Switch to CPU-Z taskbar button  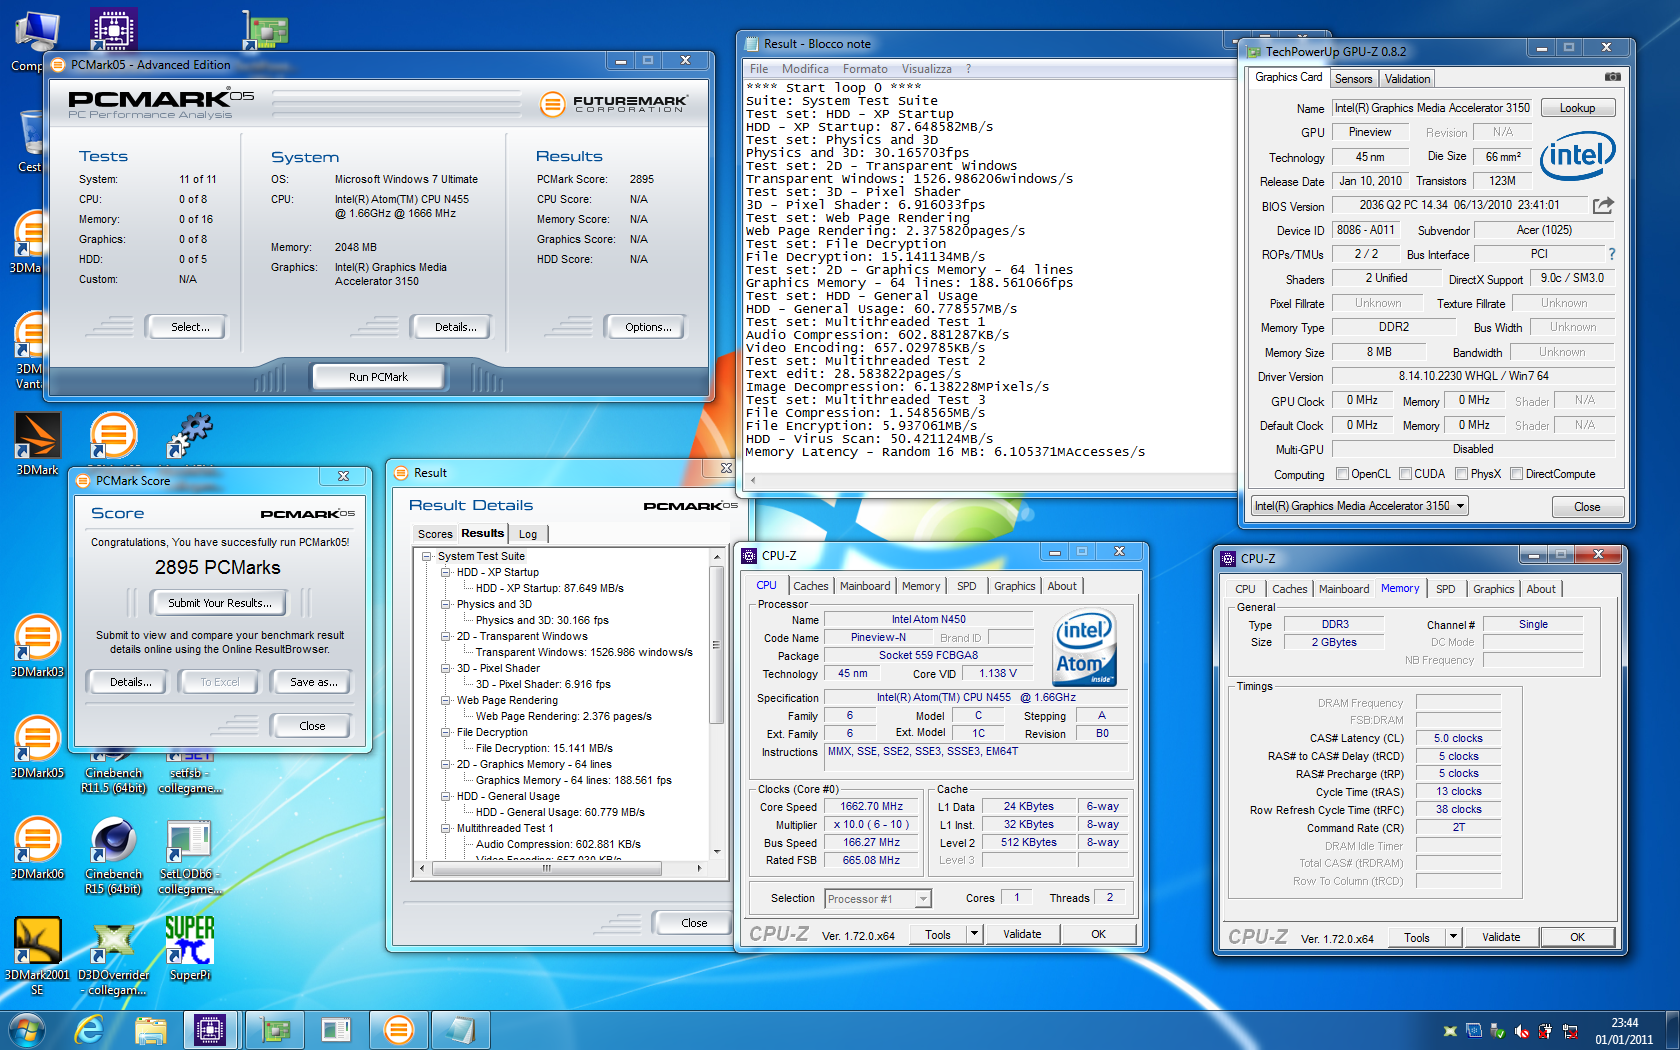(210, 1029)
